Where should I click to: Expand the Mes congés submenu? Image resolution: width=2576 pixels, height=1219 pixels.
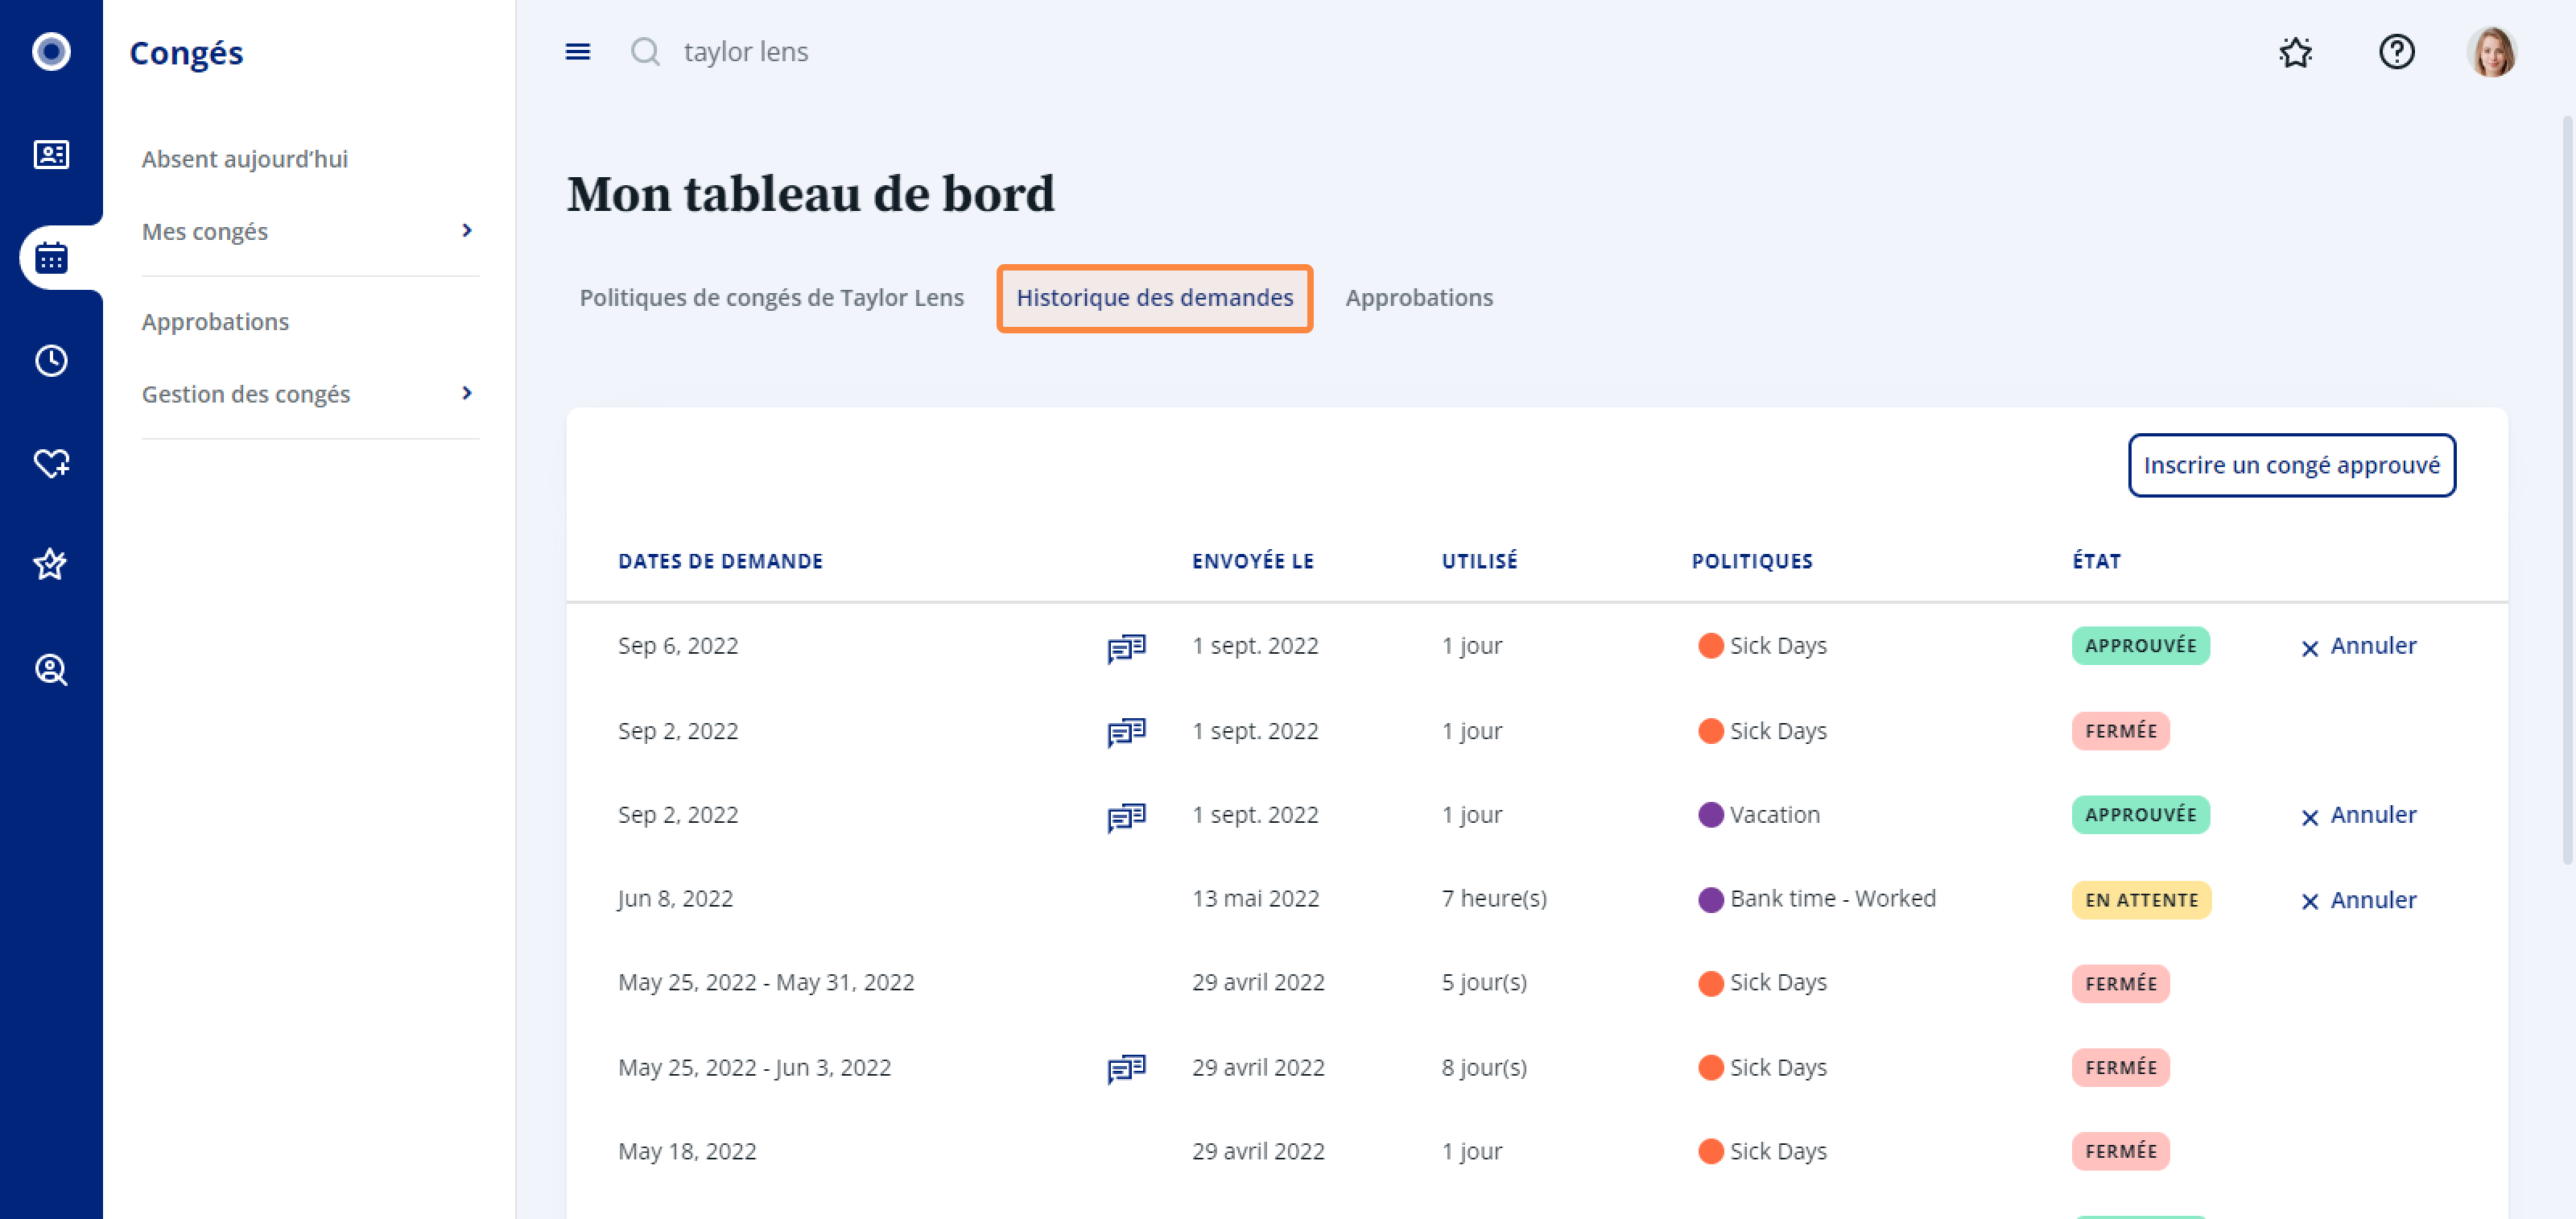coord(466,231)
